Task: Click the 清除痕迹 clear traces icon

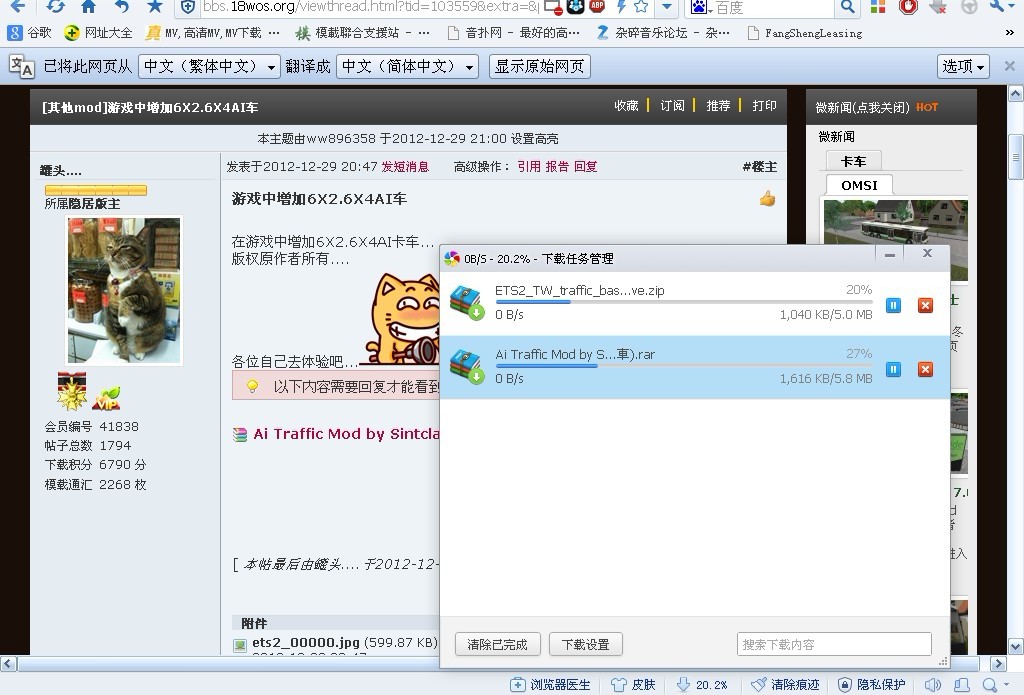Action: (785, 685)
